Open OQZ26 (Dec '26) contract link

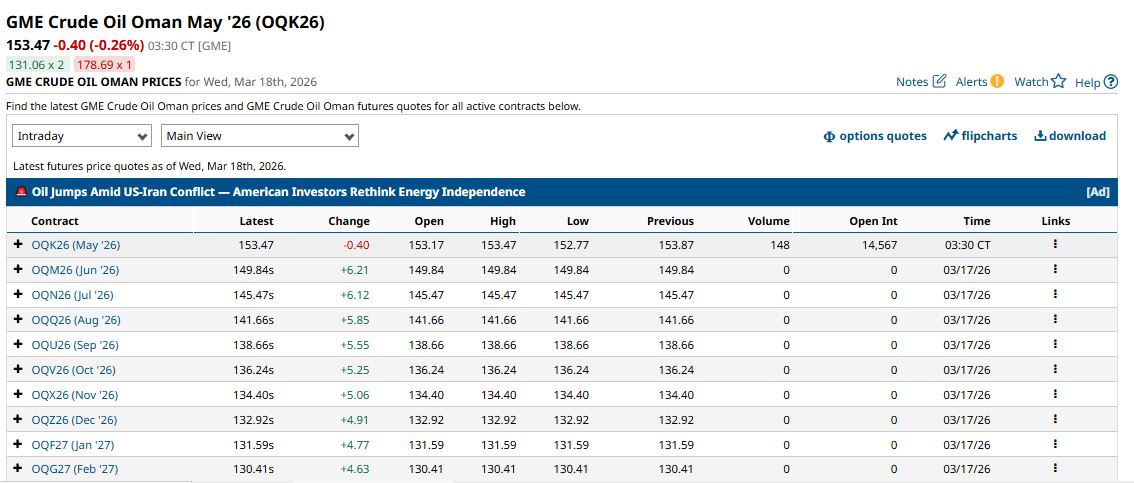[74, 419]
